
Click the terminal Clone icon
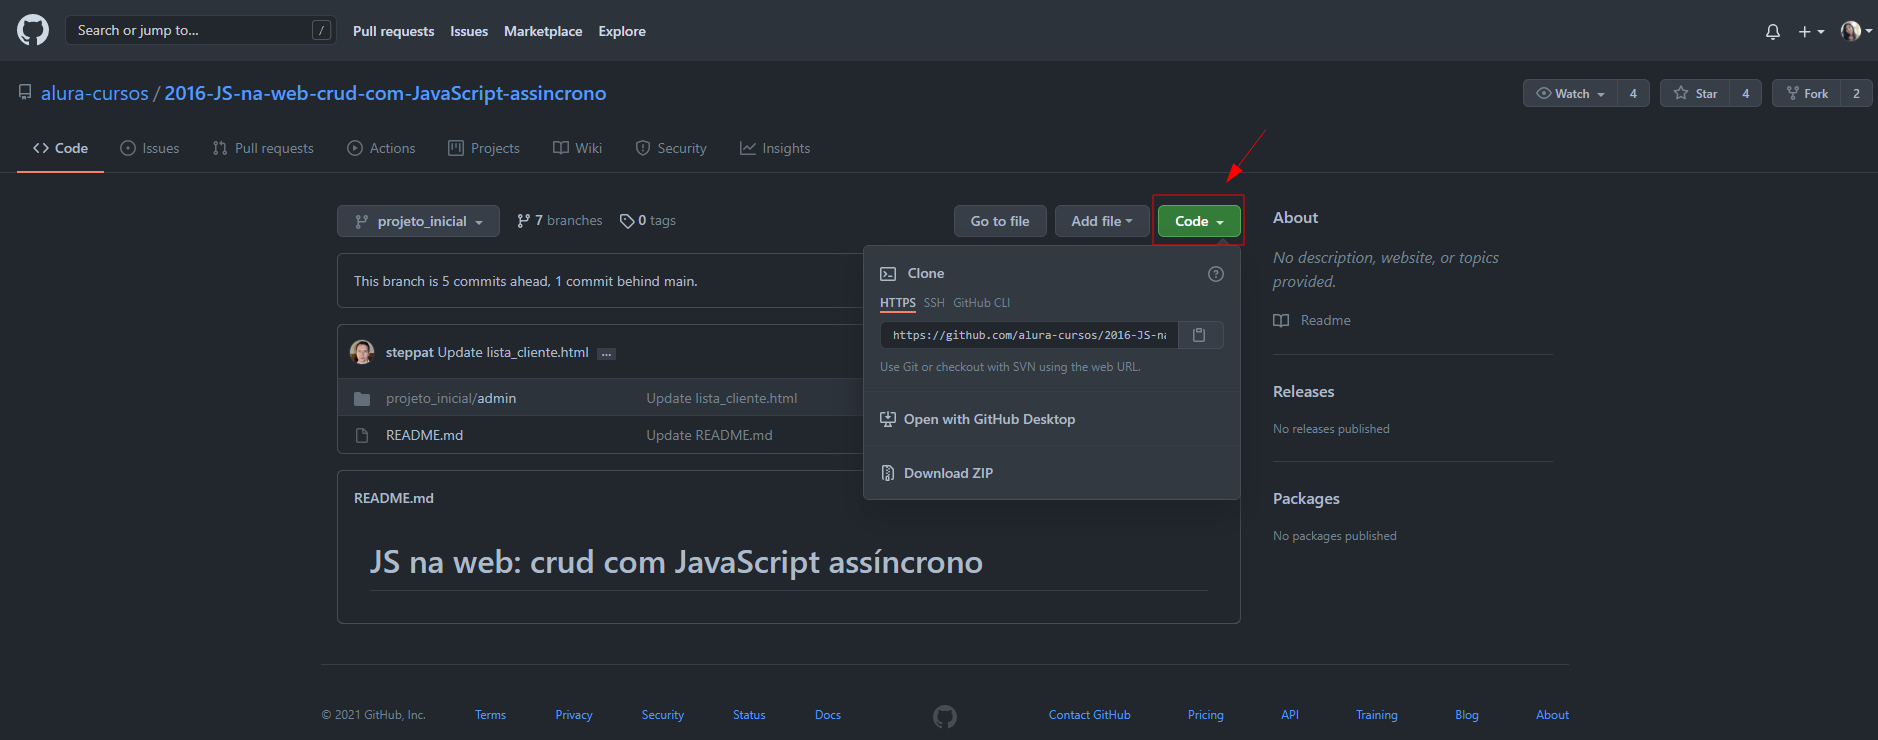pyautogui.click(x=888, y=274)
